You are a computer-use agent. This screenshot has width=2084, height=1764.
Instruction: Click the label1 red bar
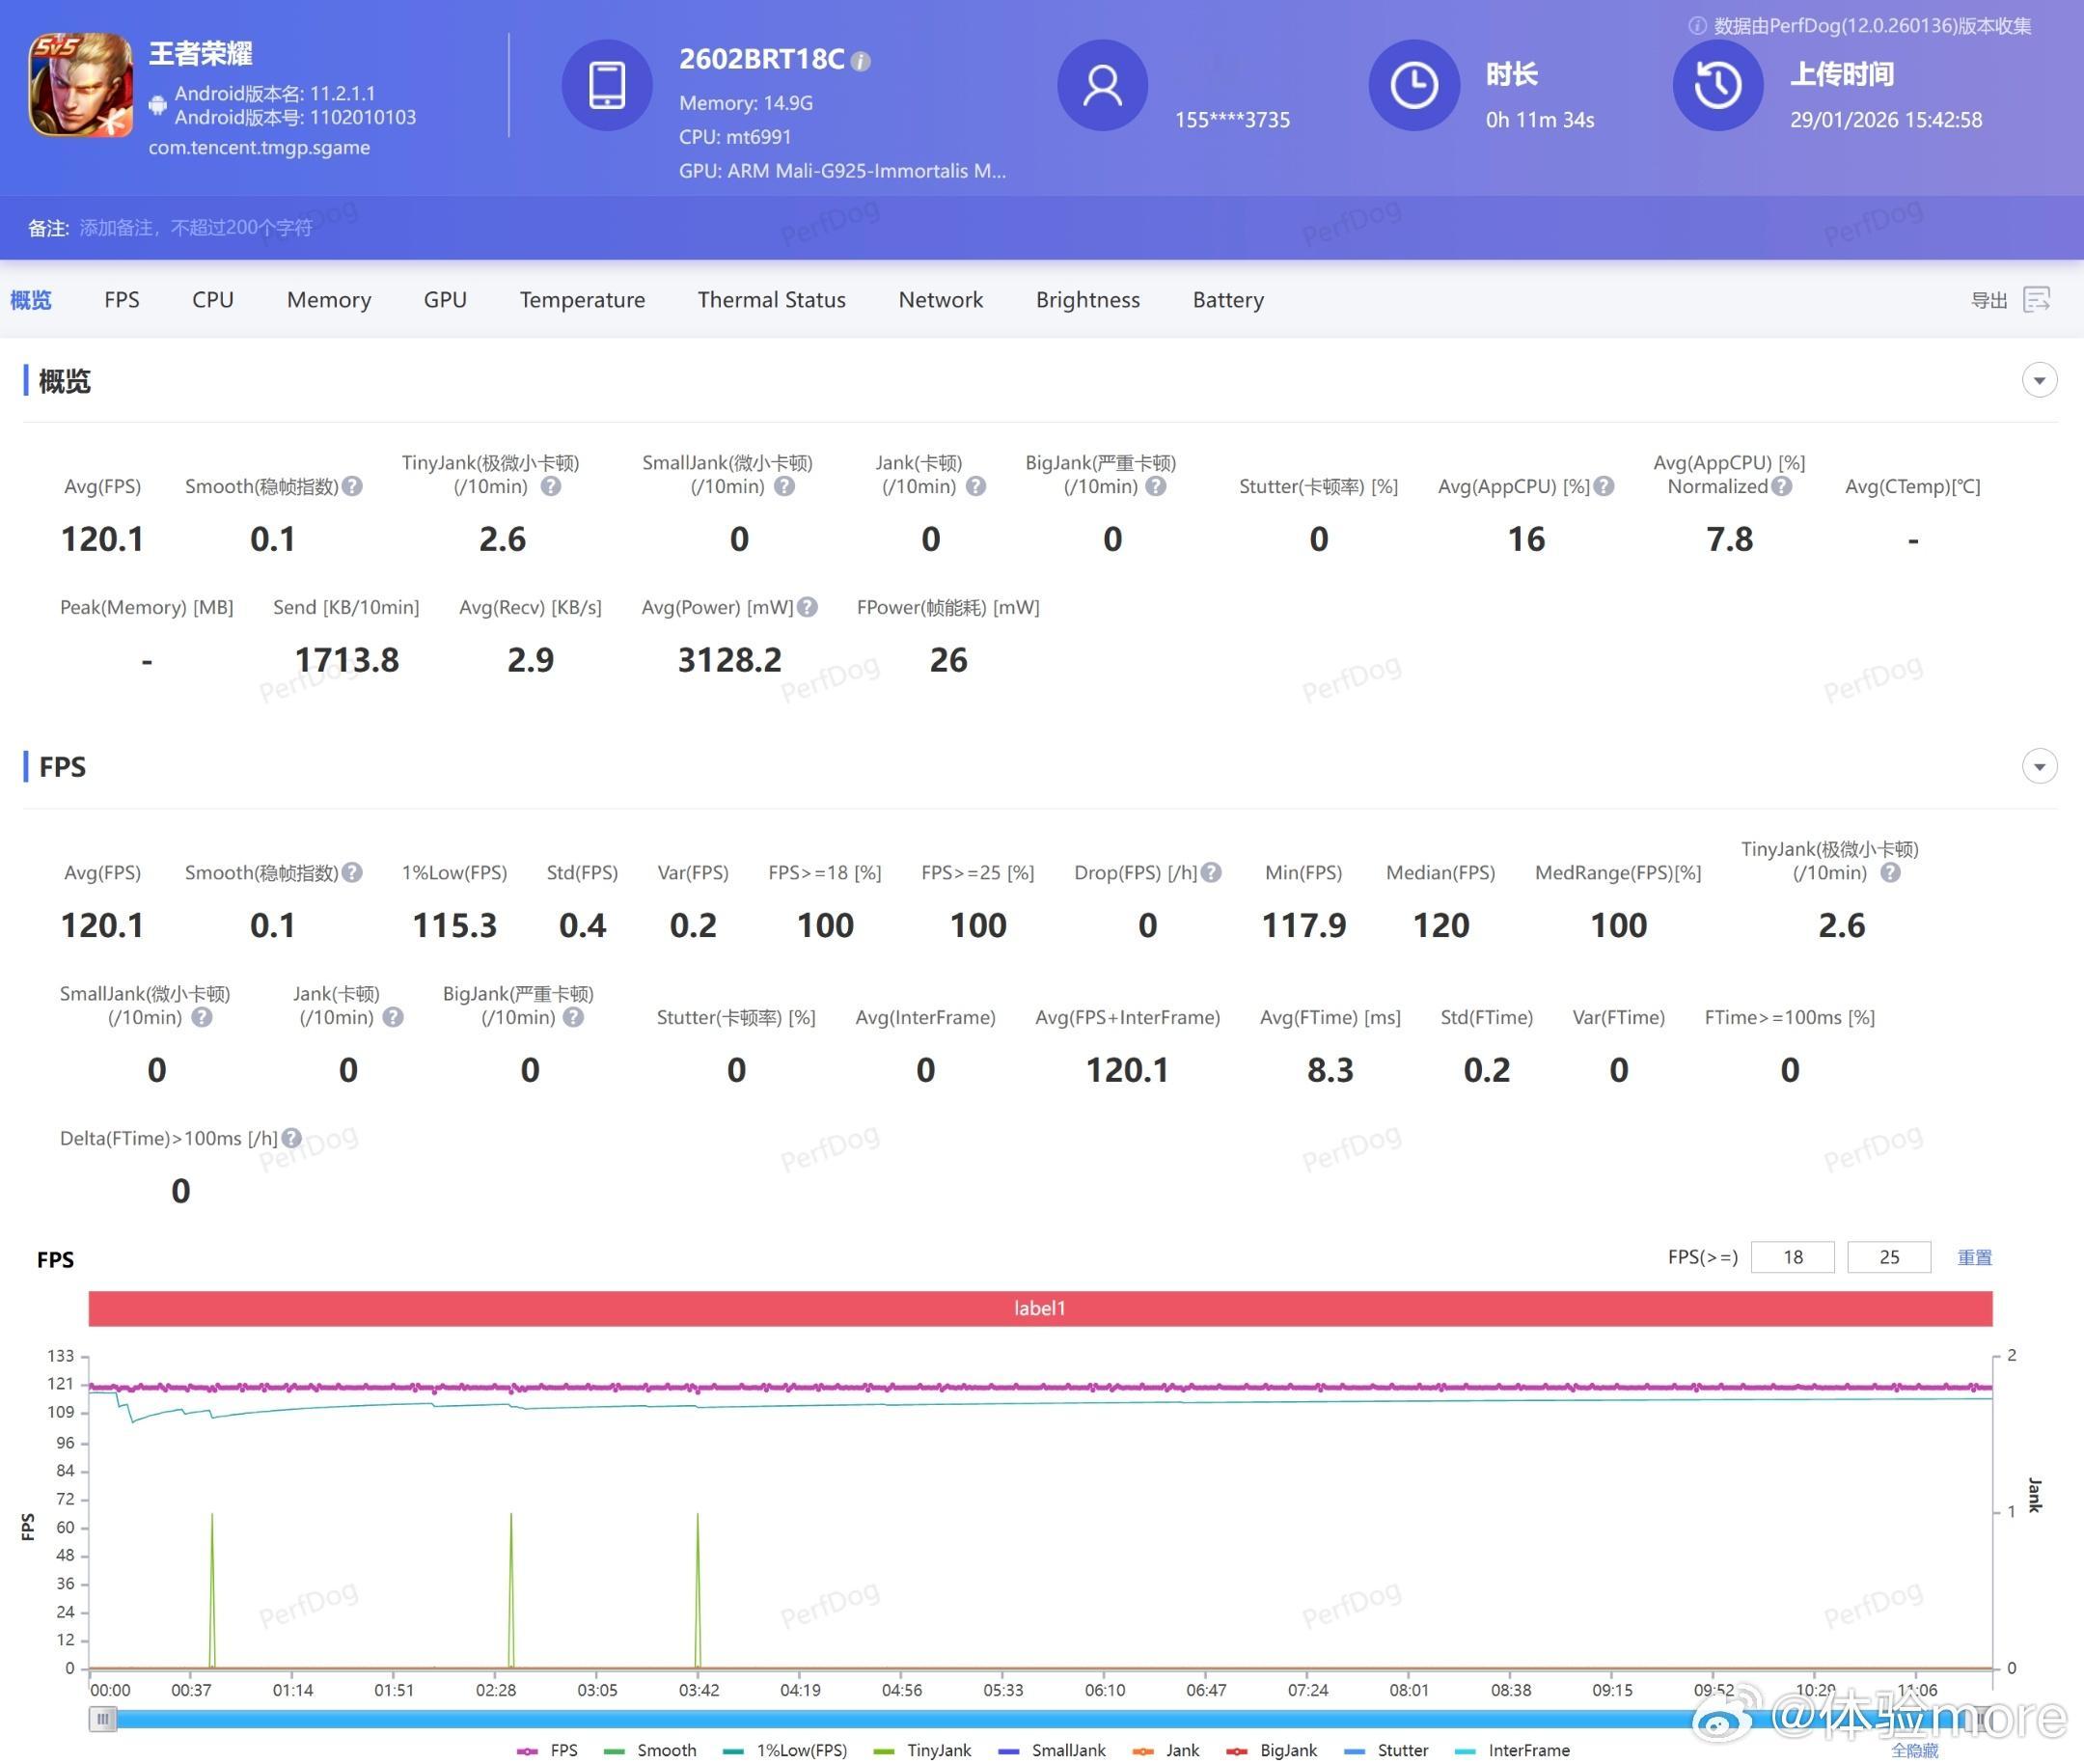[x=1040, y=1308]
